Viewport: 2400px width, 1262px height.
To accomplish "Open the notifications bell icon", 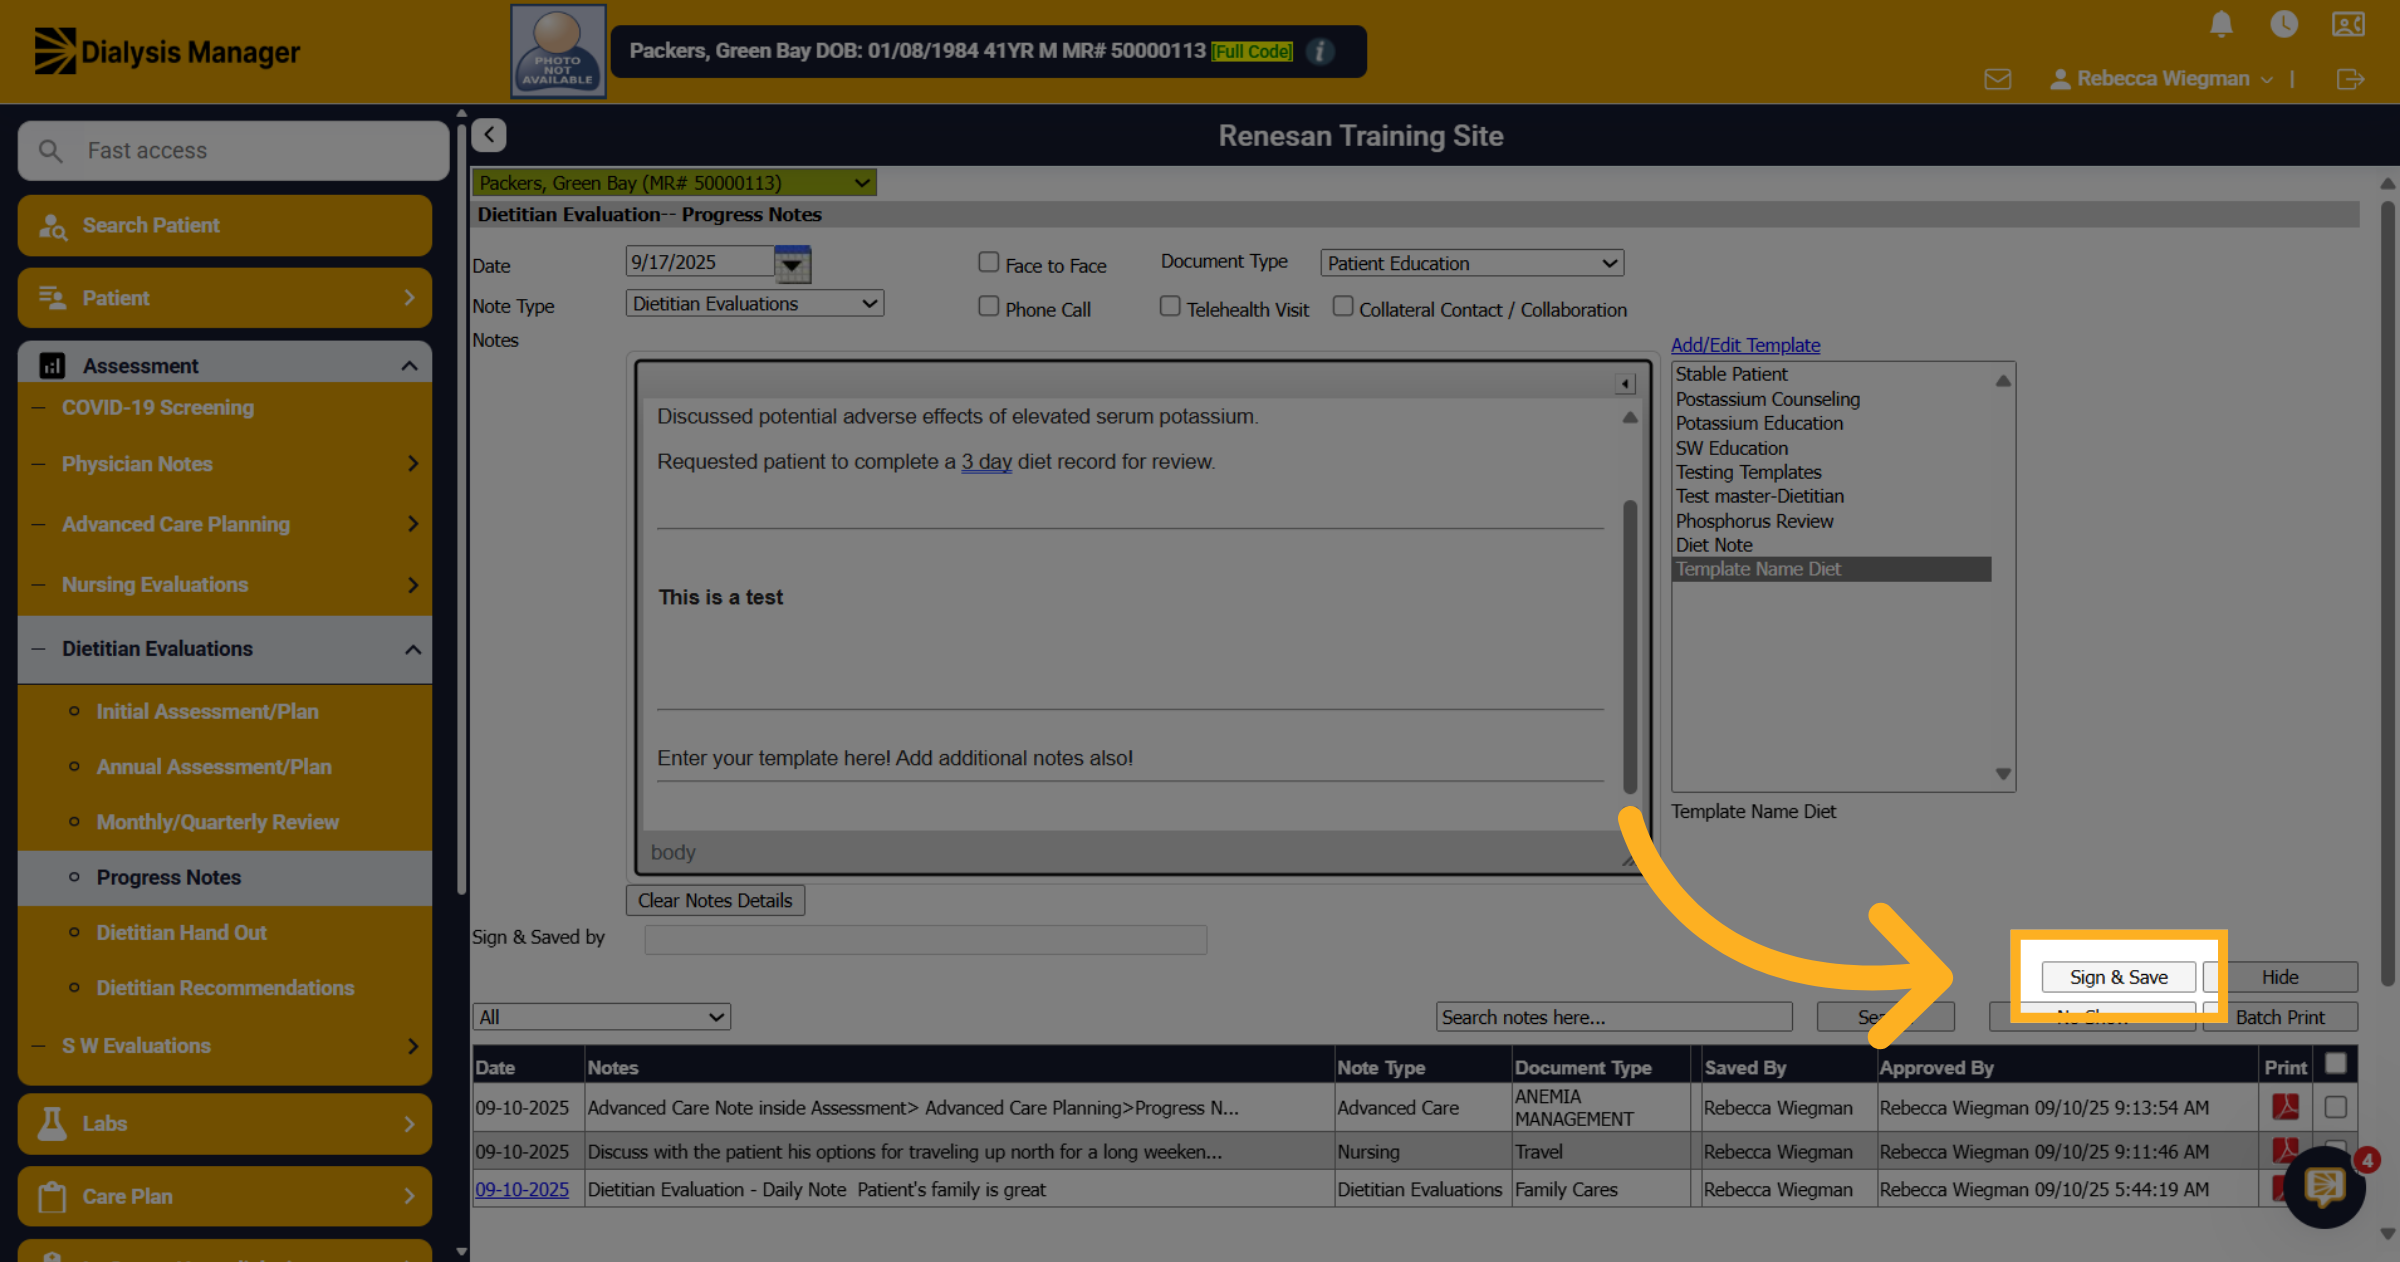I will 2220,25.
